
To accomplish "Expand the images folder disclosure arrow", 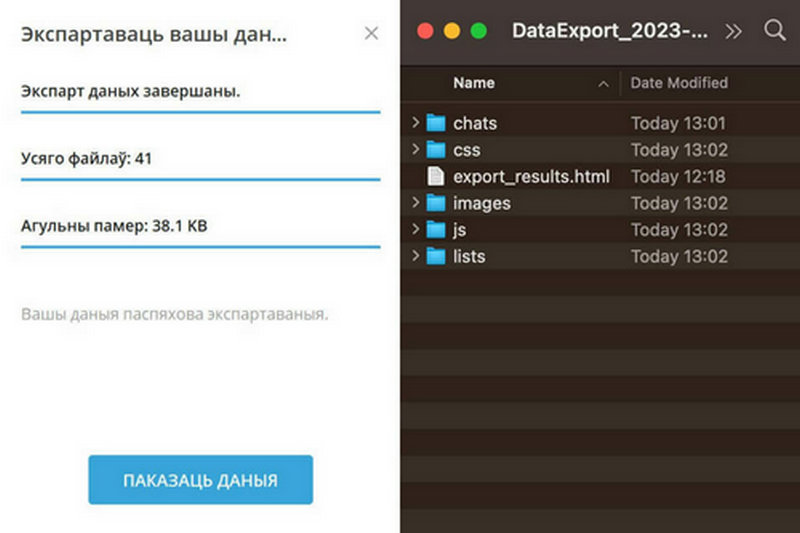I will [x=416, y=203].
